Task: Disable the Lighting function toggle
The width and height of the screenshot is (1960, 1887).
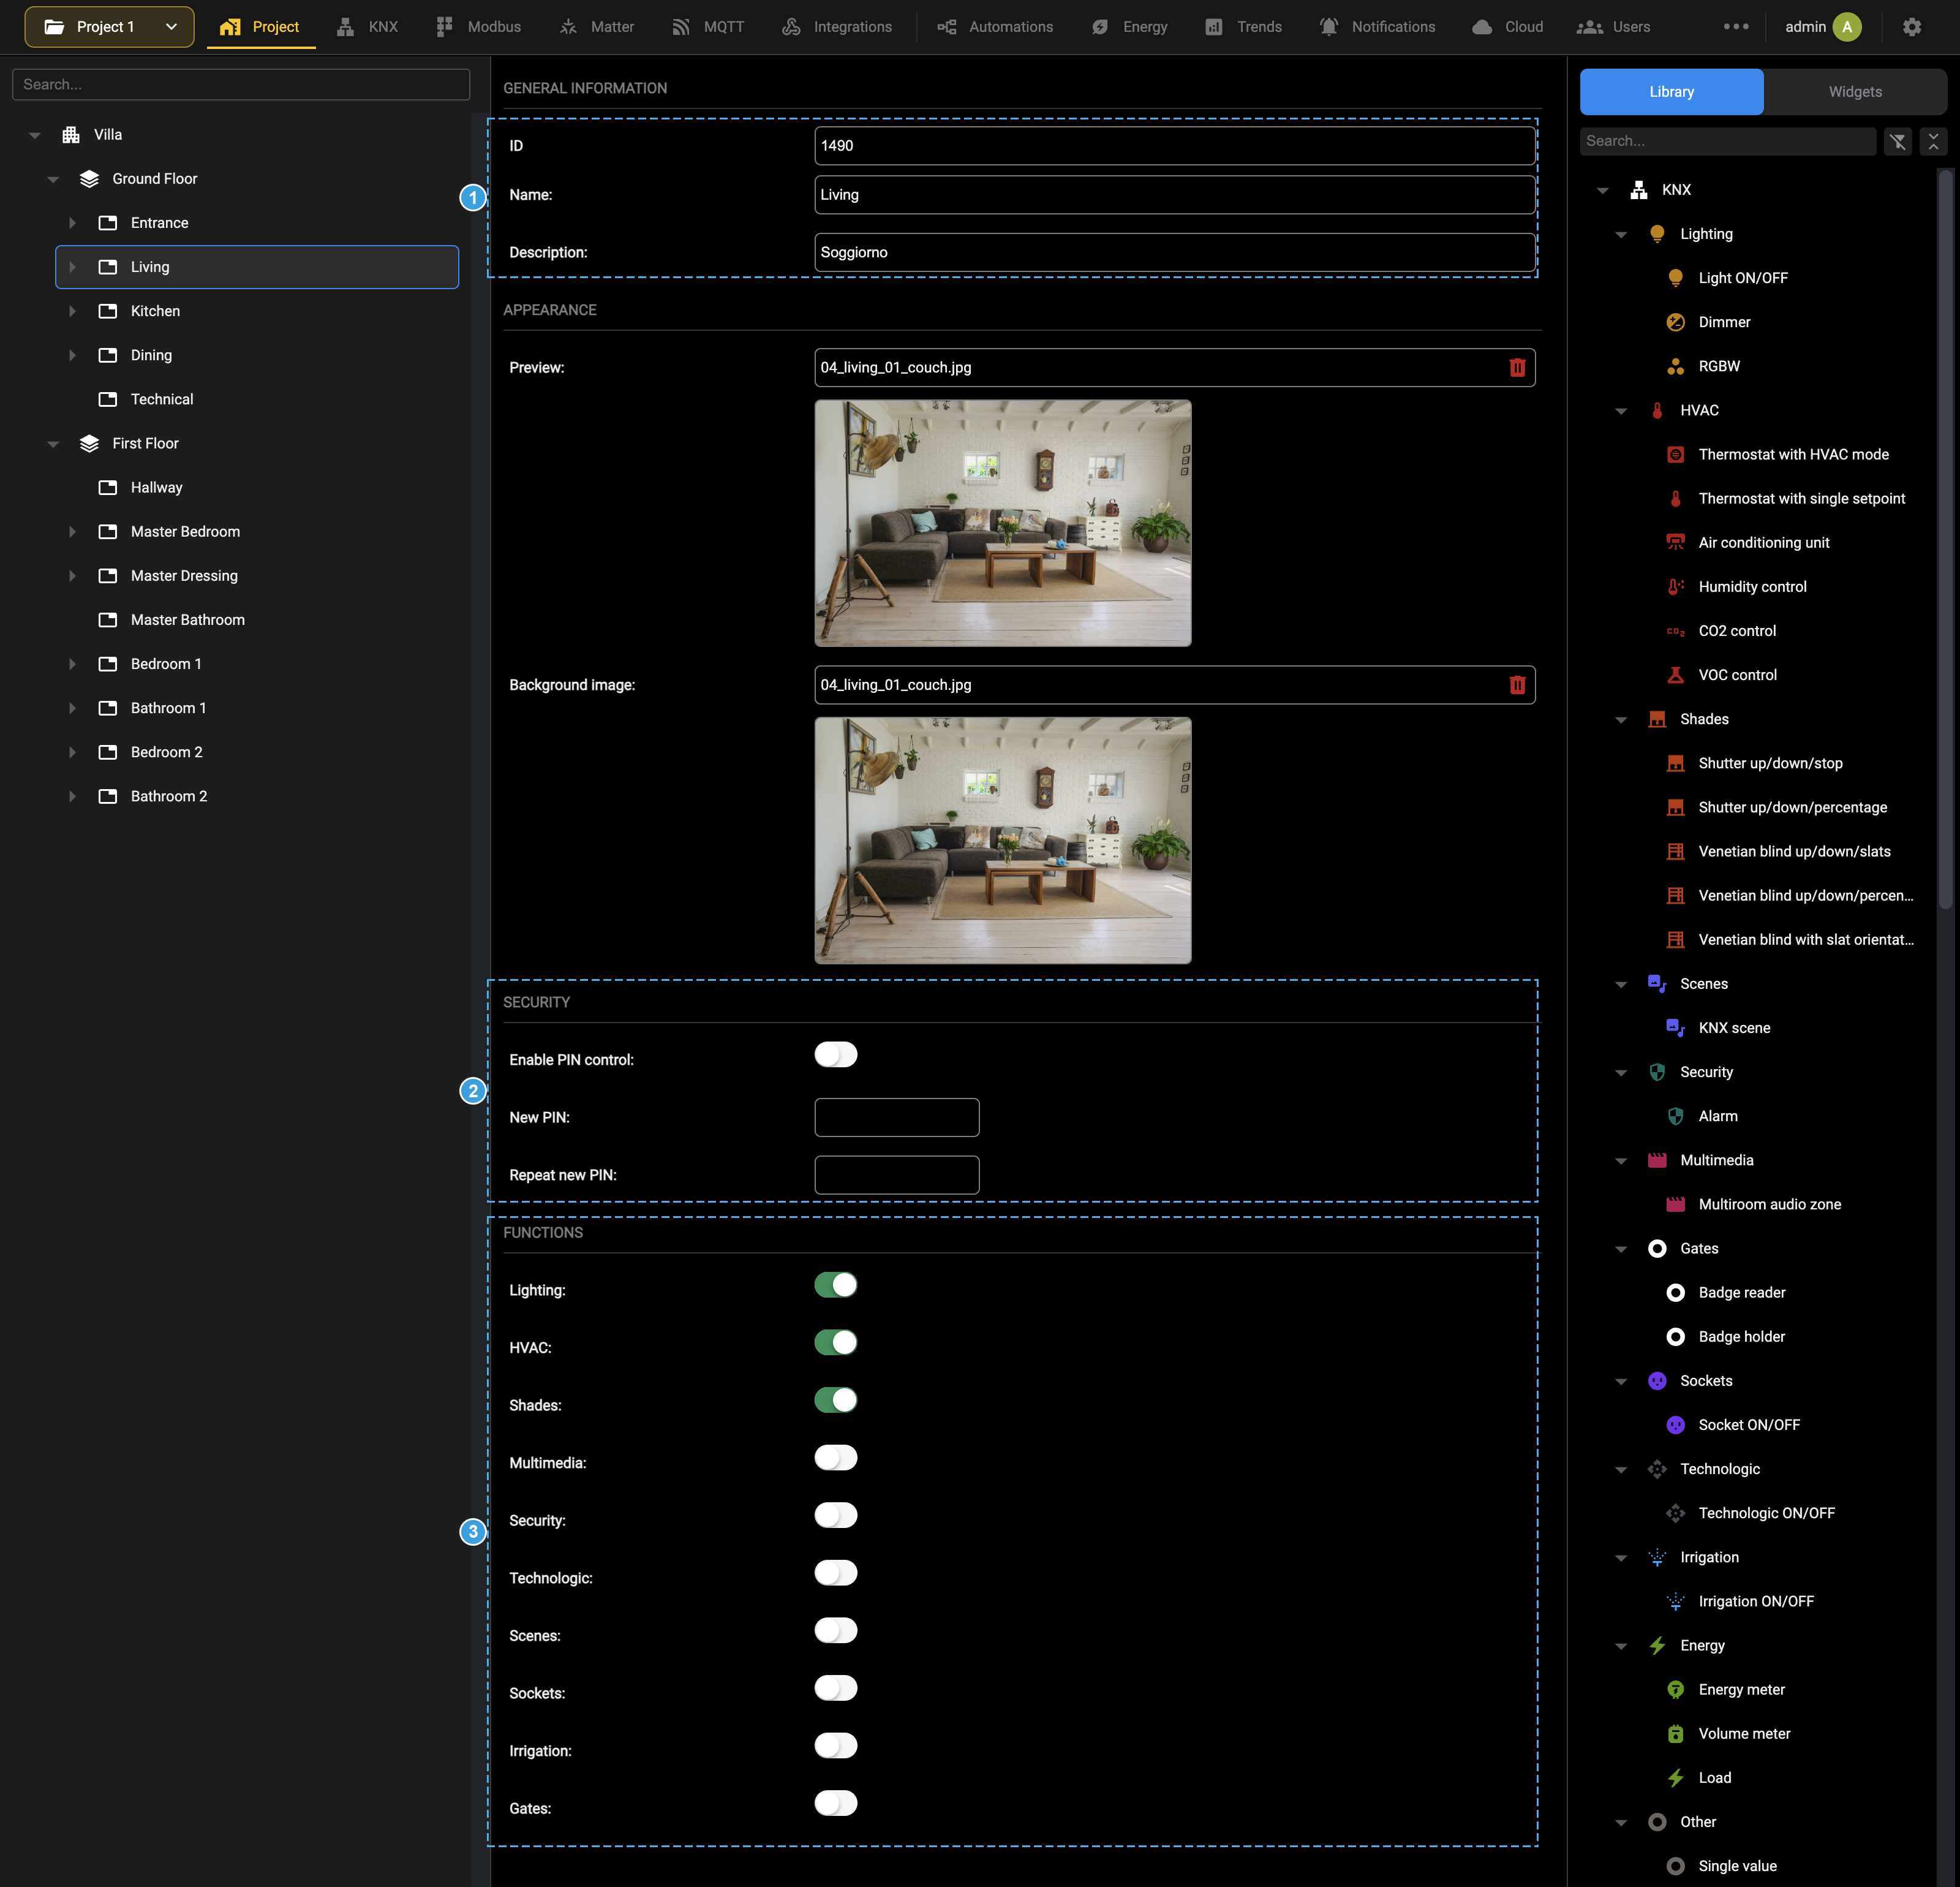Action: tap(836, 1285)
